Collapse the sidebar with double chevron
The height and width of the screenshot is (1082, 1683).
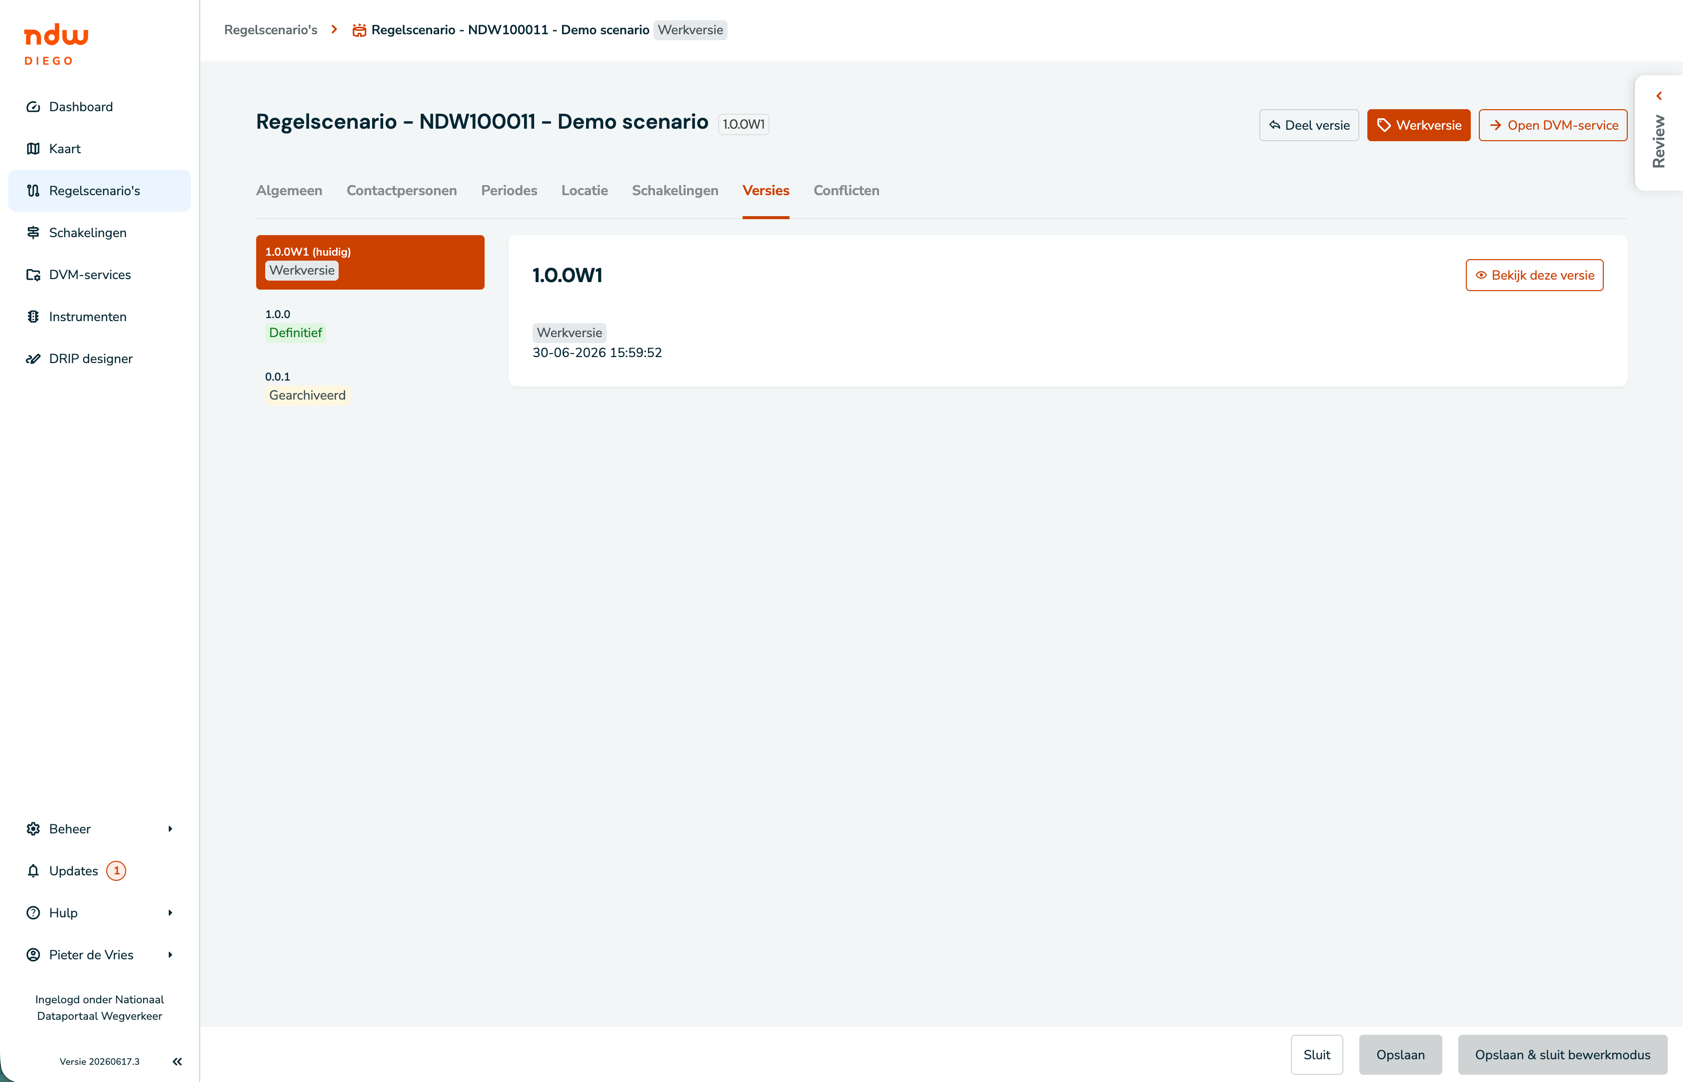(177, 1062)
